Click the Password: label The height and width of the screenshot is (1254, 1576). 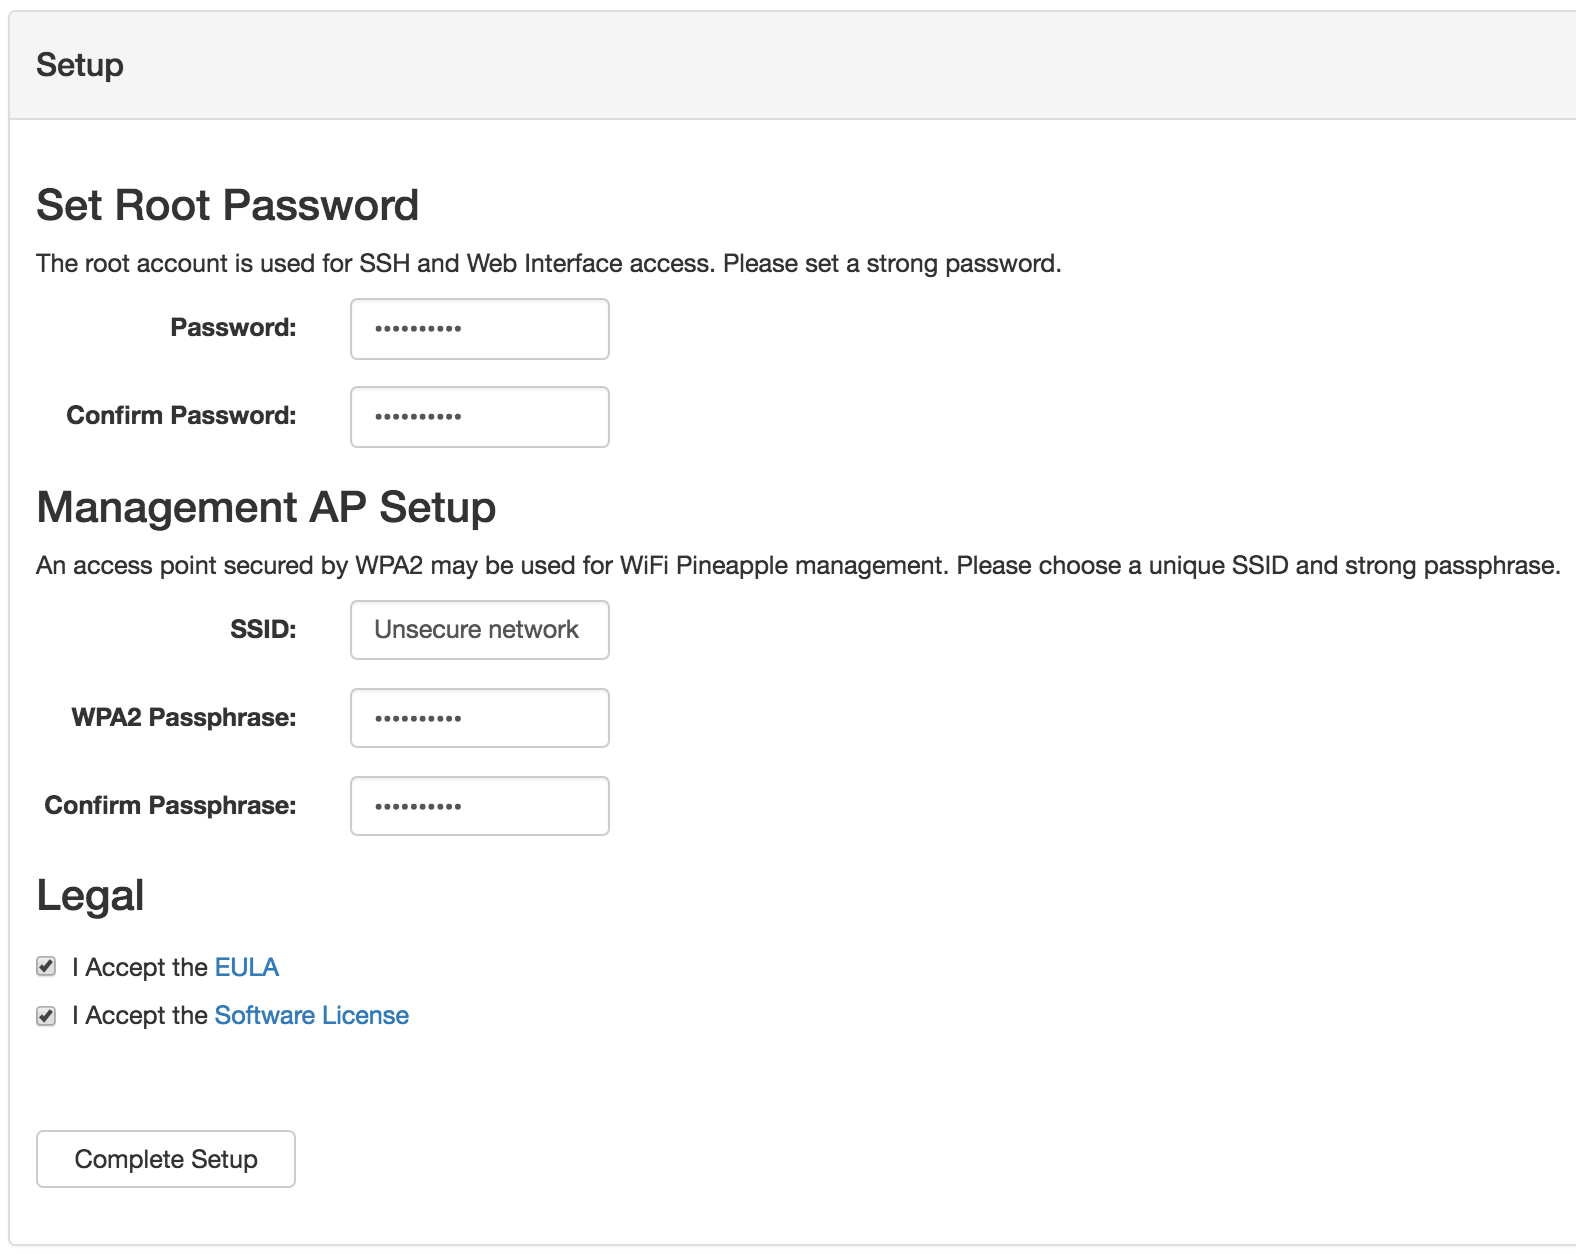(233, 327)
